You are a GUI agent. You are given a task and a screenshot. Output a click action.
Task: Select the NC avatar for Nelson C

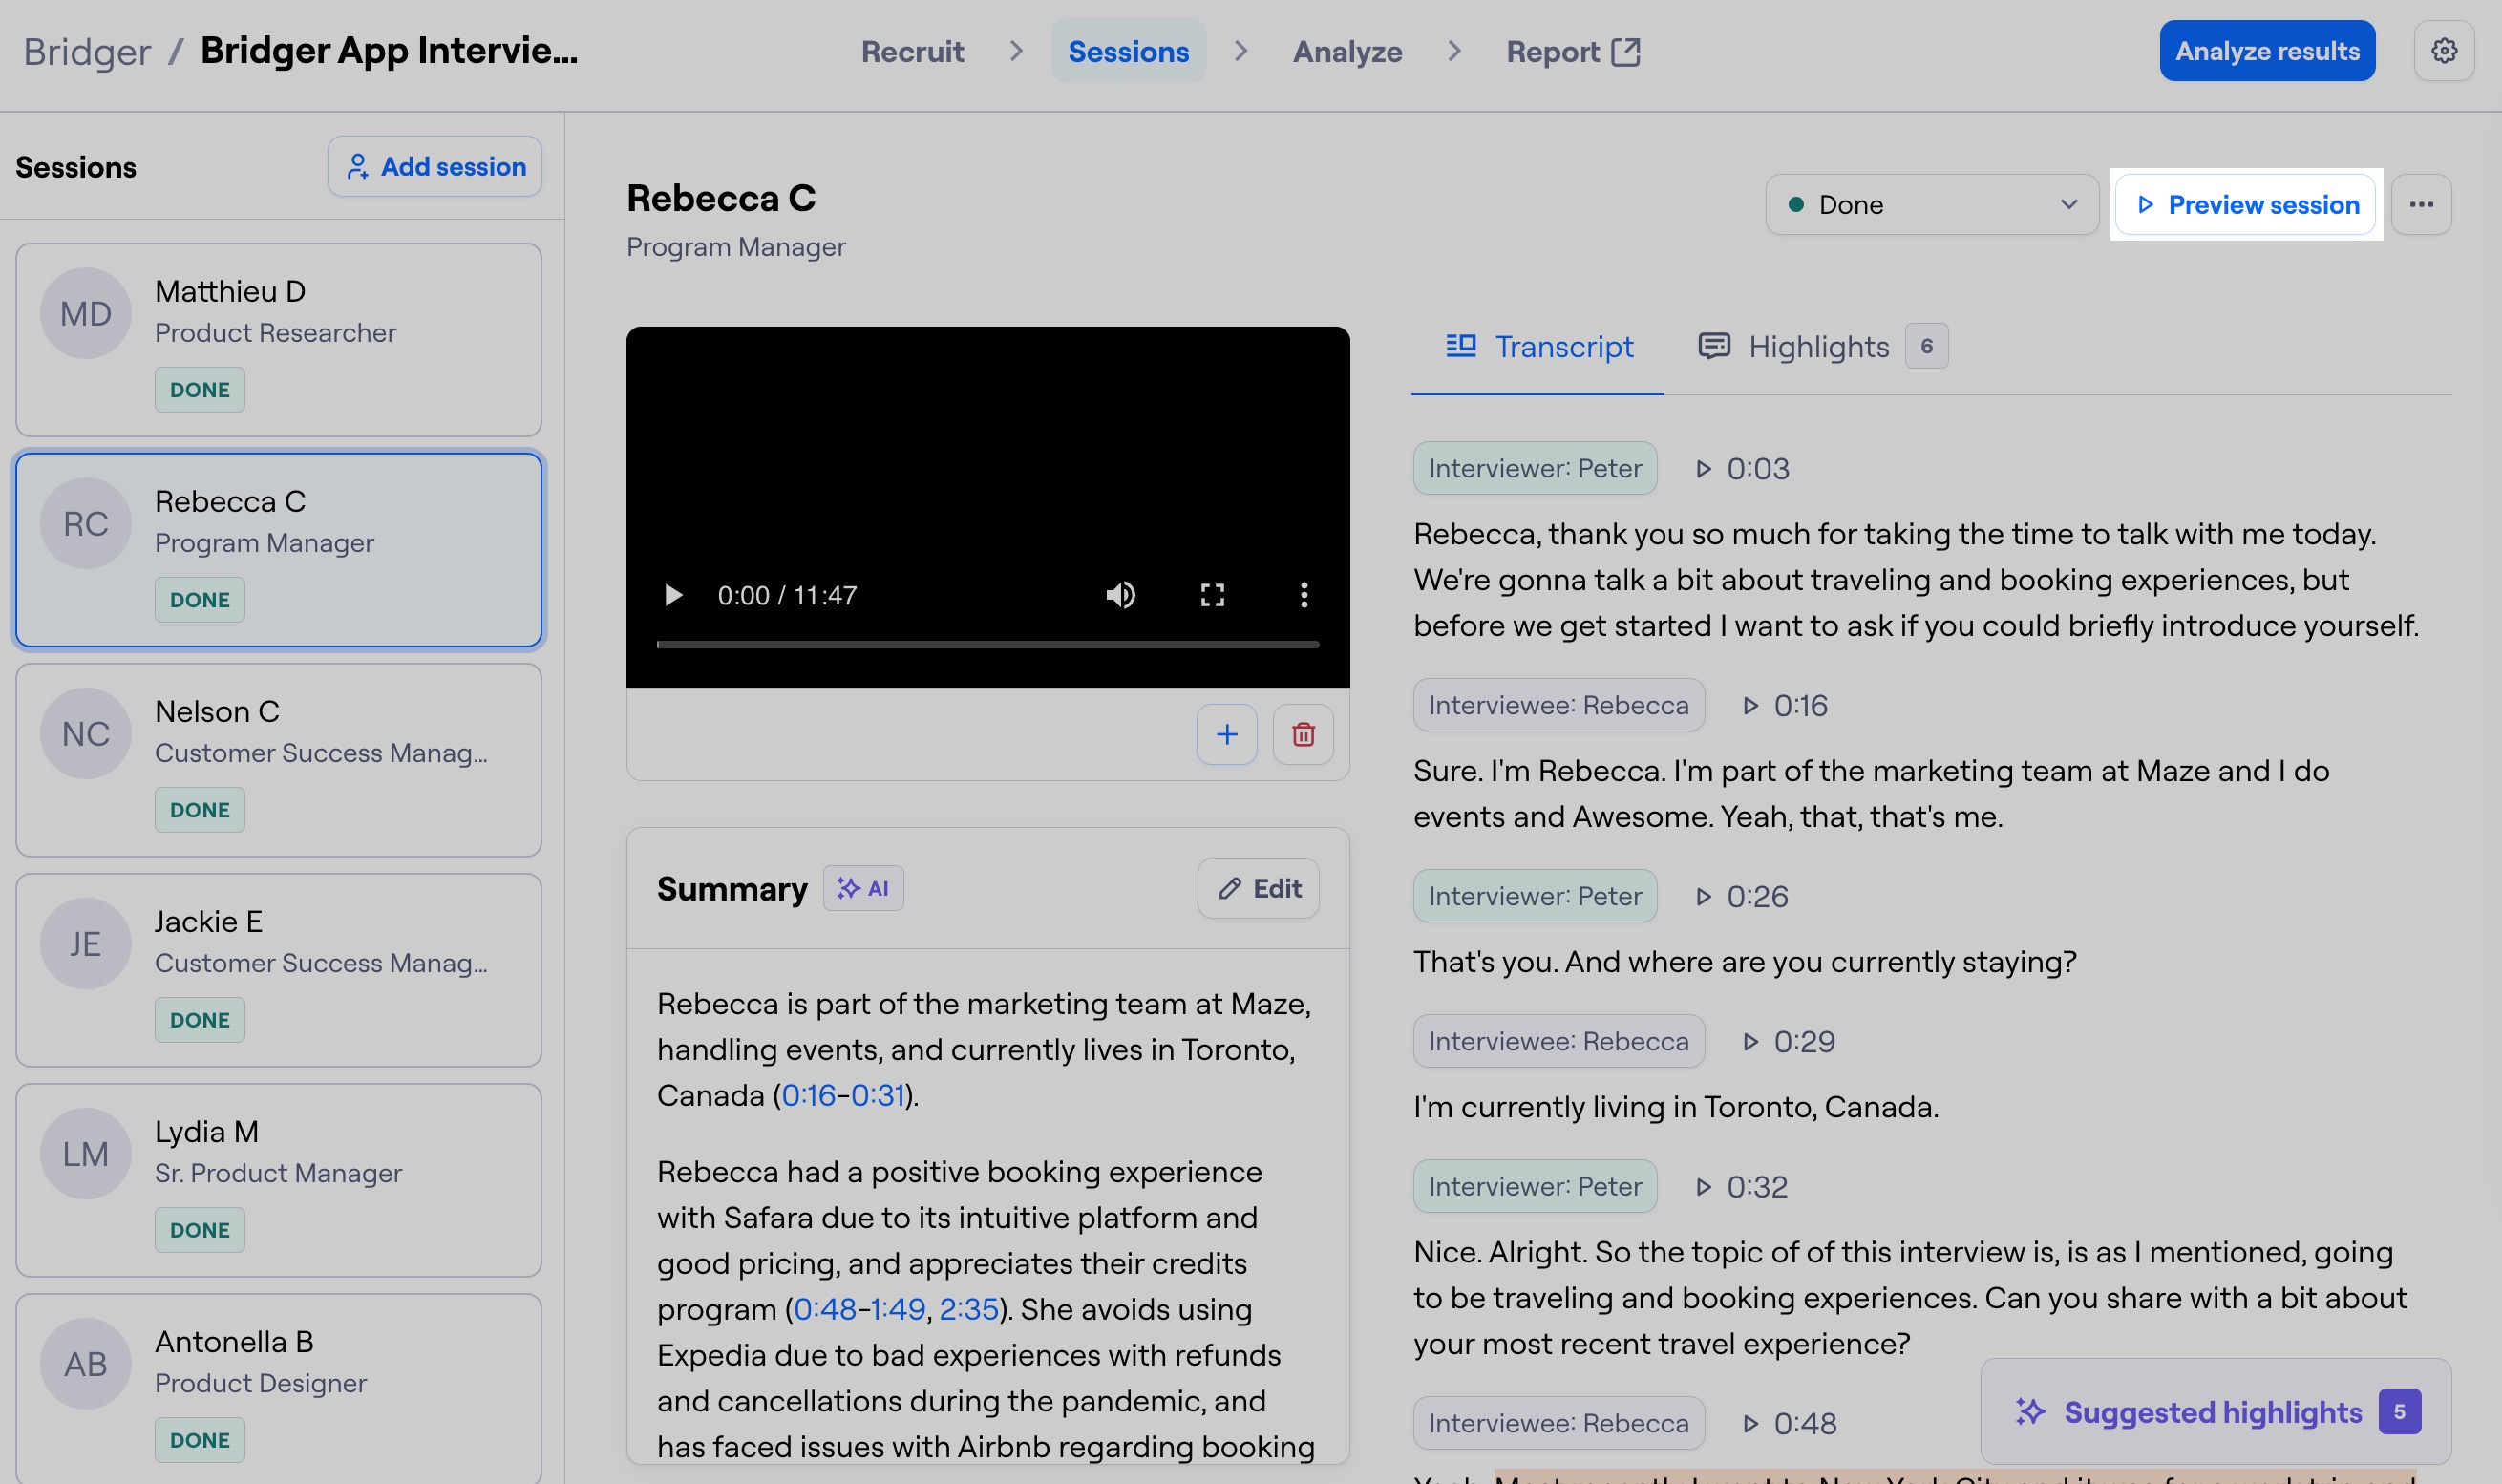[x=86, y=734]
